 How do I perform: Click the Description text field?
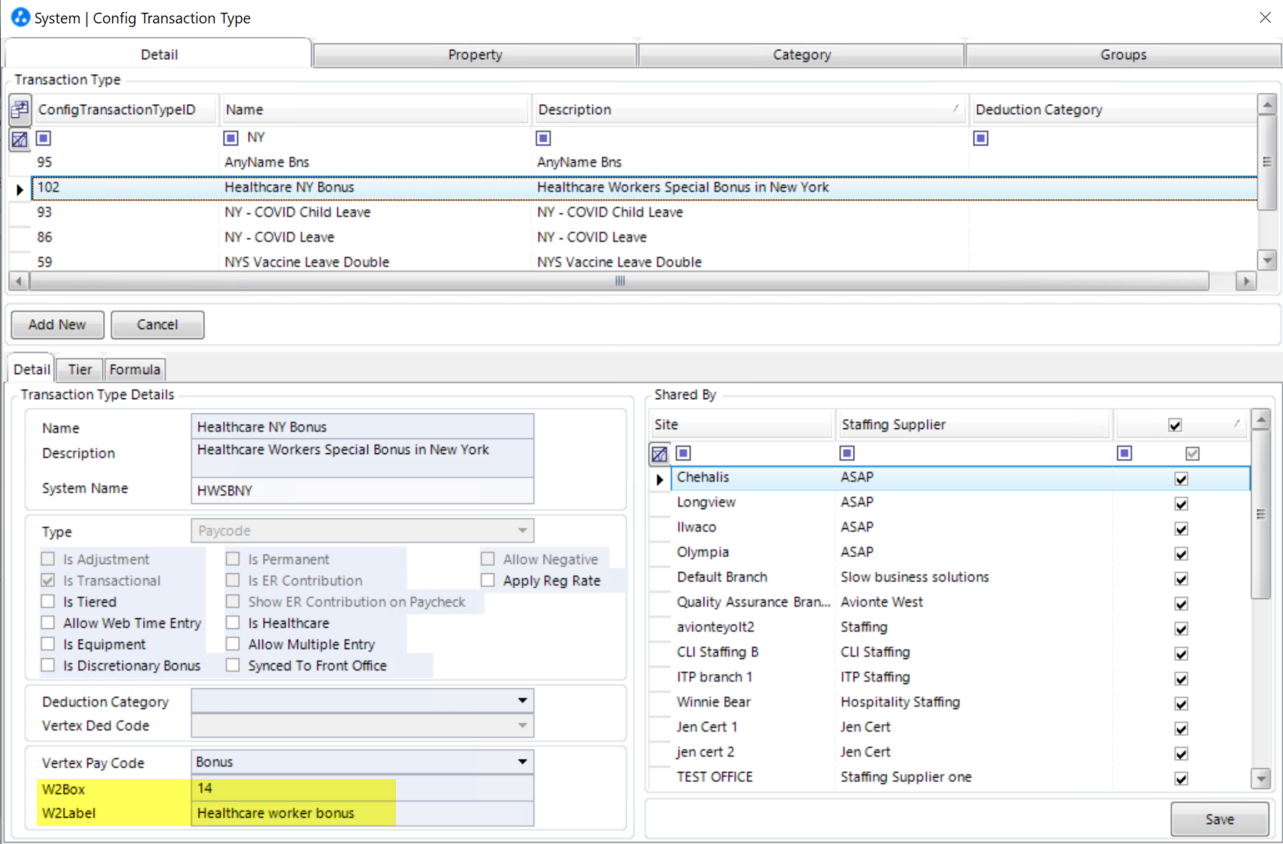click(x=362, y=458)
